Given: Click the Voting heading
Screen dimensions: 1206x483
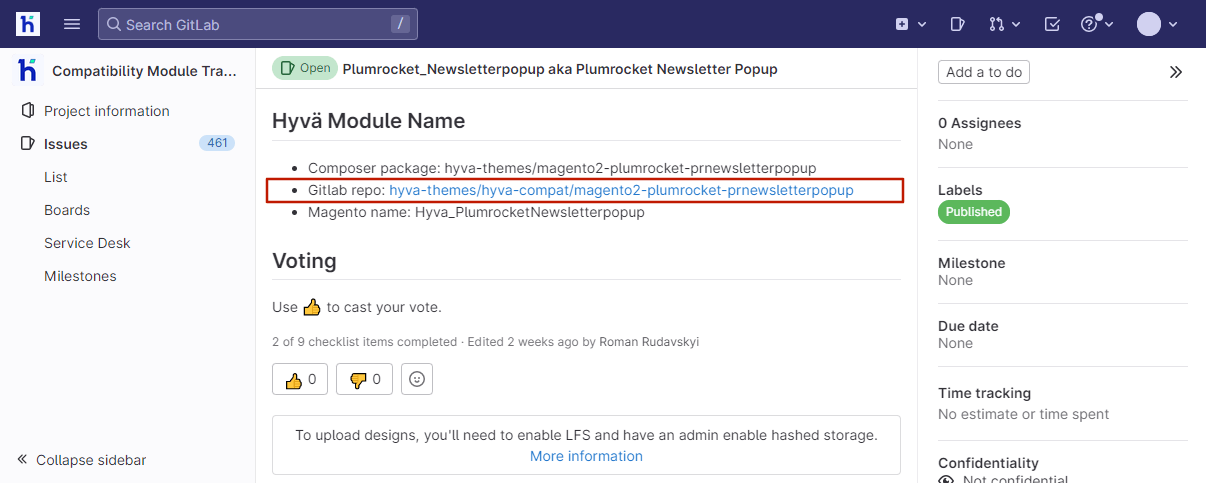Looking at the screenshot, I should tap(304, 261).
